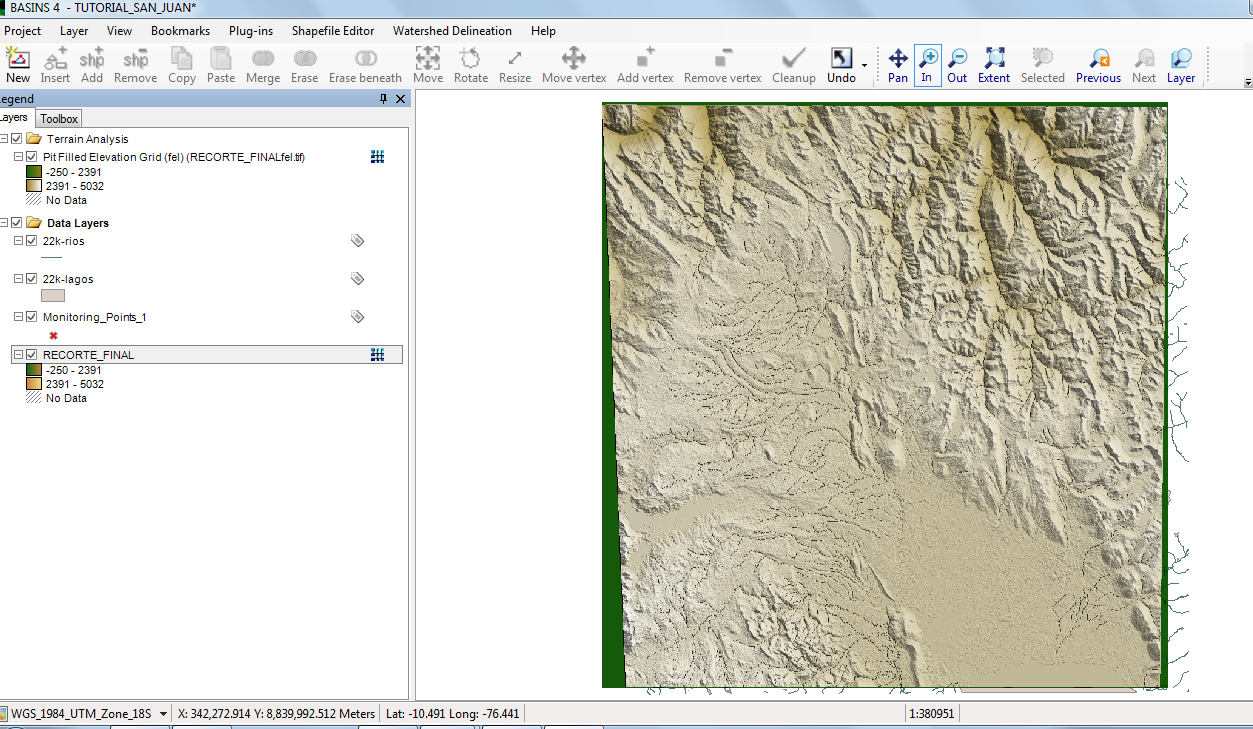Select the Remove vertex tool
Viewport: 1253px width, 729px height.
[x=723, y=58]
